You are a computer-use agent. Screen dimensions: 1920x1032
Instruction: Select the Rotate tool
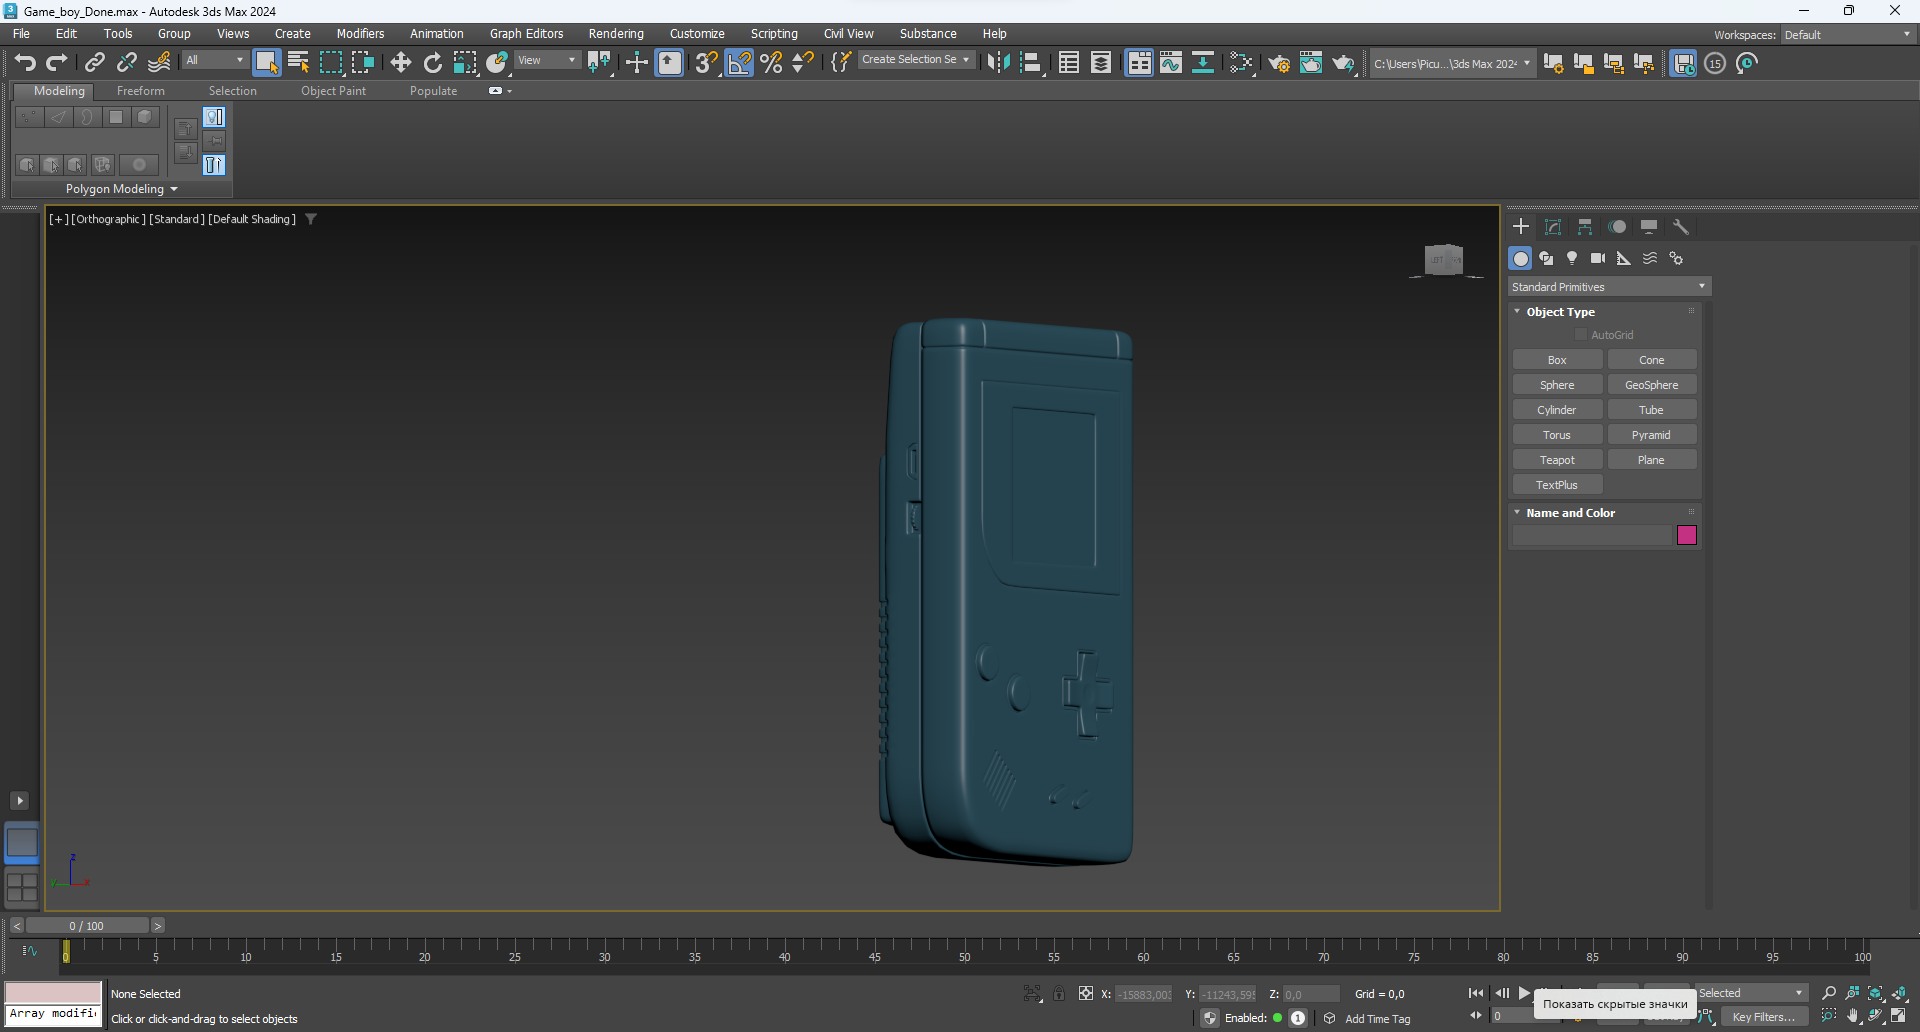click(433, 63)
